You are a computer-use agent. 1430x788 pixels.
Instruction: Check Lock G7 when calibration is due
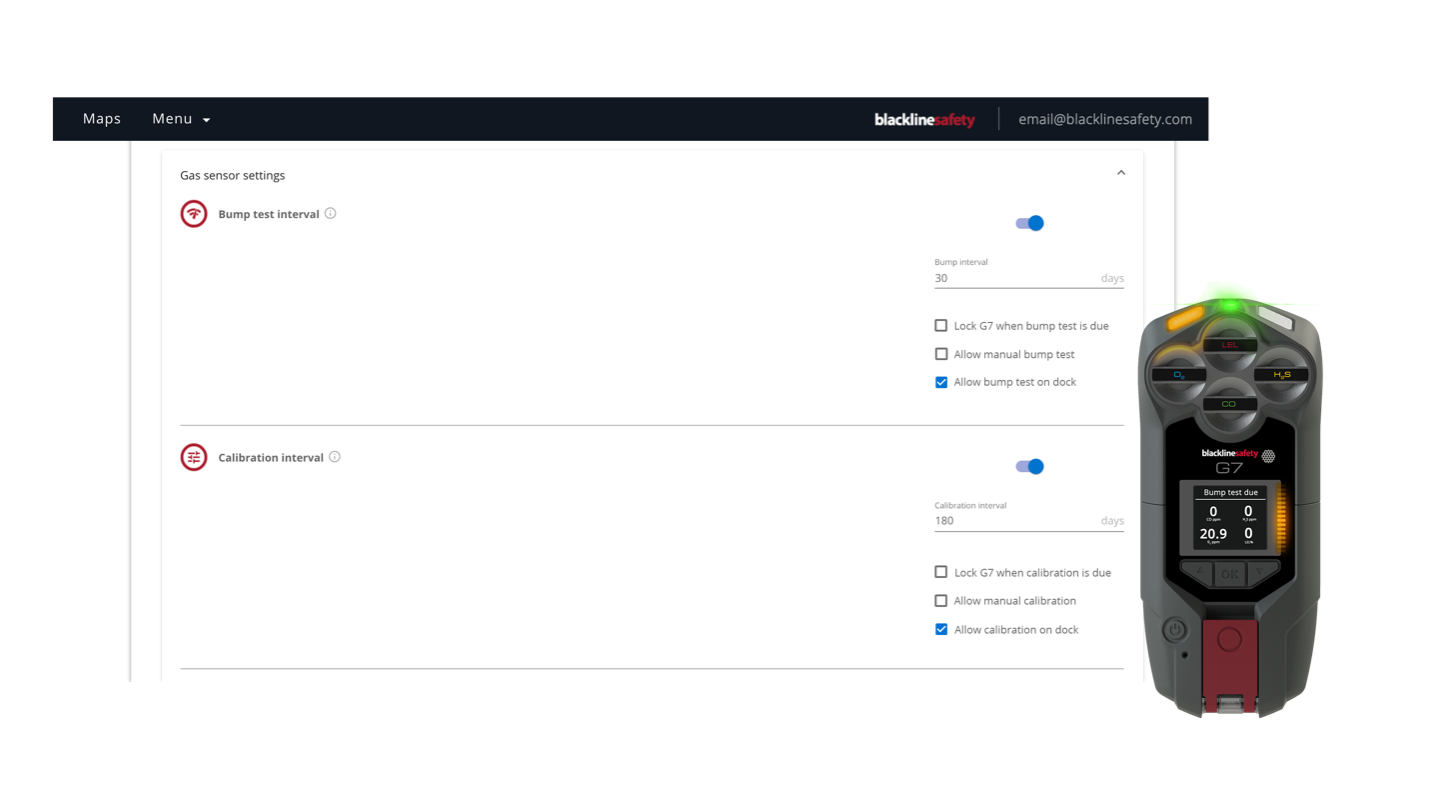pyautogui.click(x=941, y=573)
